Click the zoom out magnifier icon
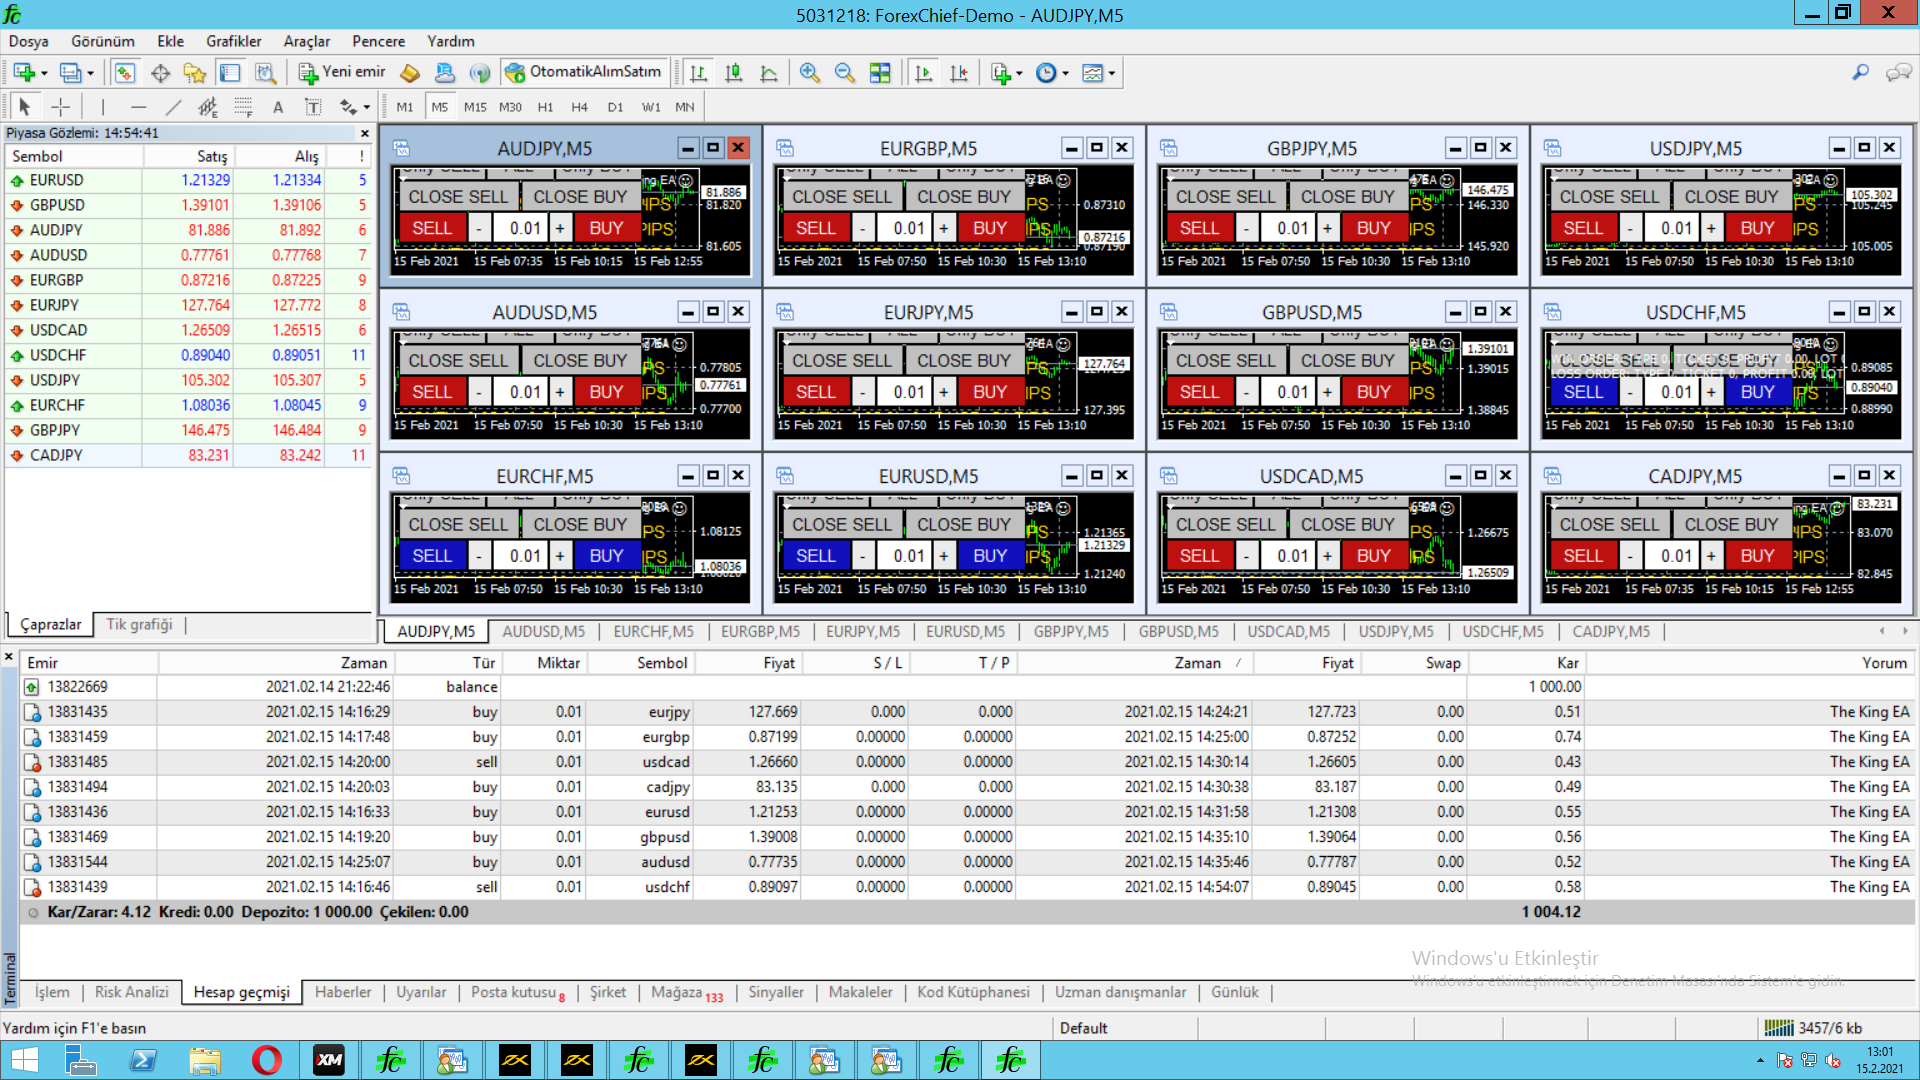 tap(844, 73)
